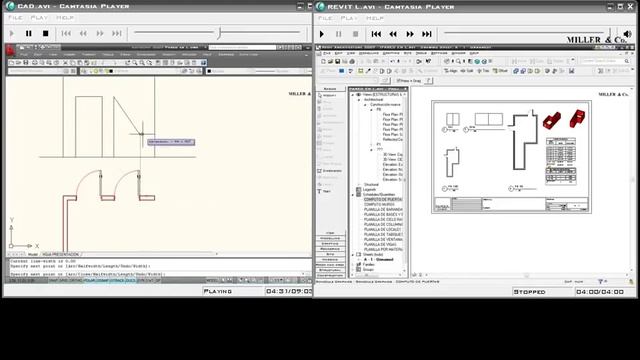Image resolution: width=640 pixels, height=360 pixels.
Task: Open the Play menu in the REVIT L.avi player
Action: [x=349, y=18]
